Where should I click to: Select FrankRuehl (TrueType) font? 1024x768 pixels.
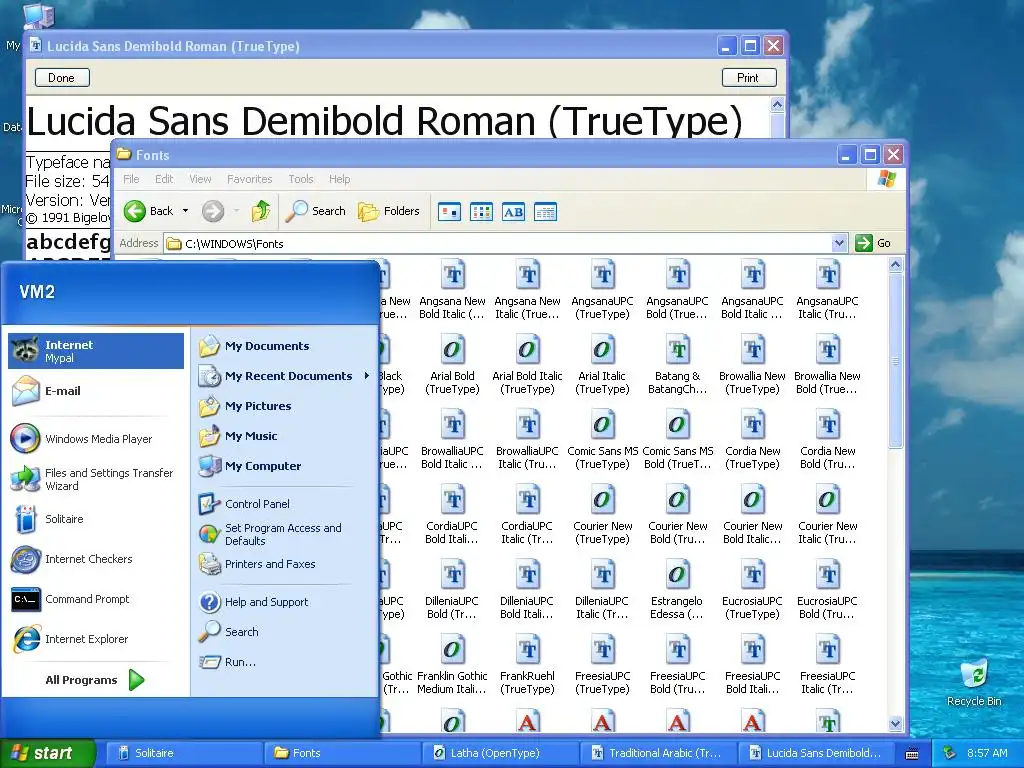click(527, 666)
